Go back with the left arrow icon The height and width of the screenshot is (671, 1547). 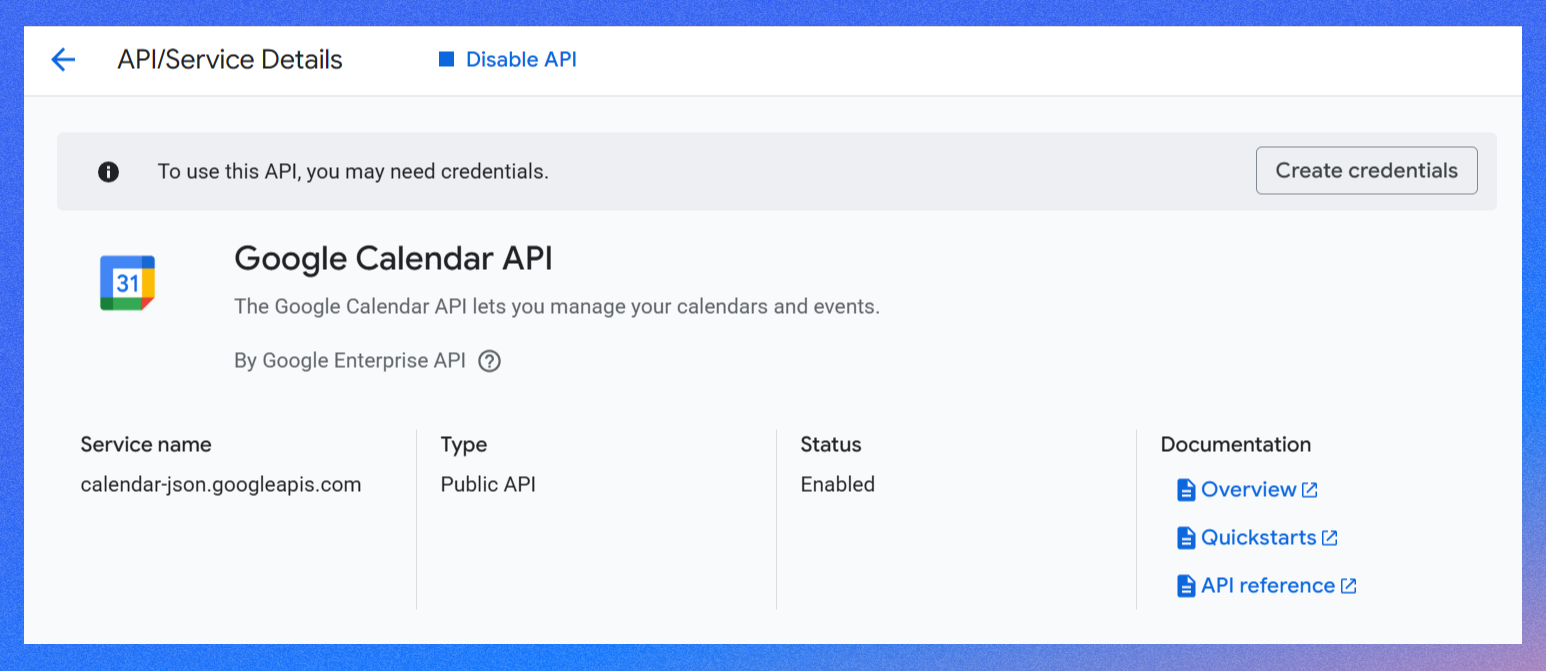[63, 60]
